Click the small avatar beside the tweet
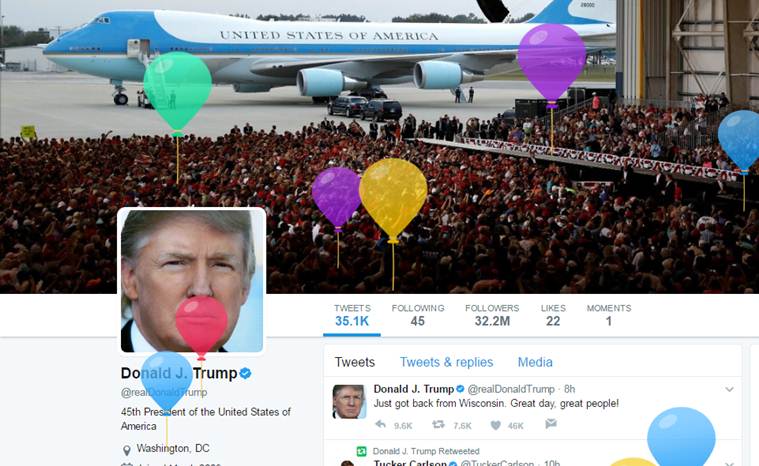759x466 pixels. pos(349,401)
